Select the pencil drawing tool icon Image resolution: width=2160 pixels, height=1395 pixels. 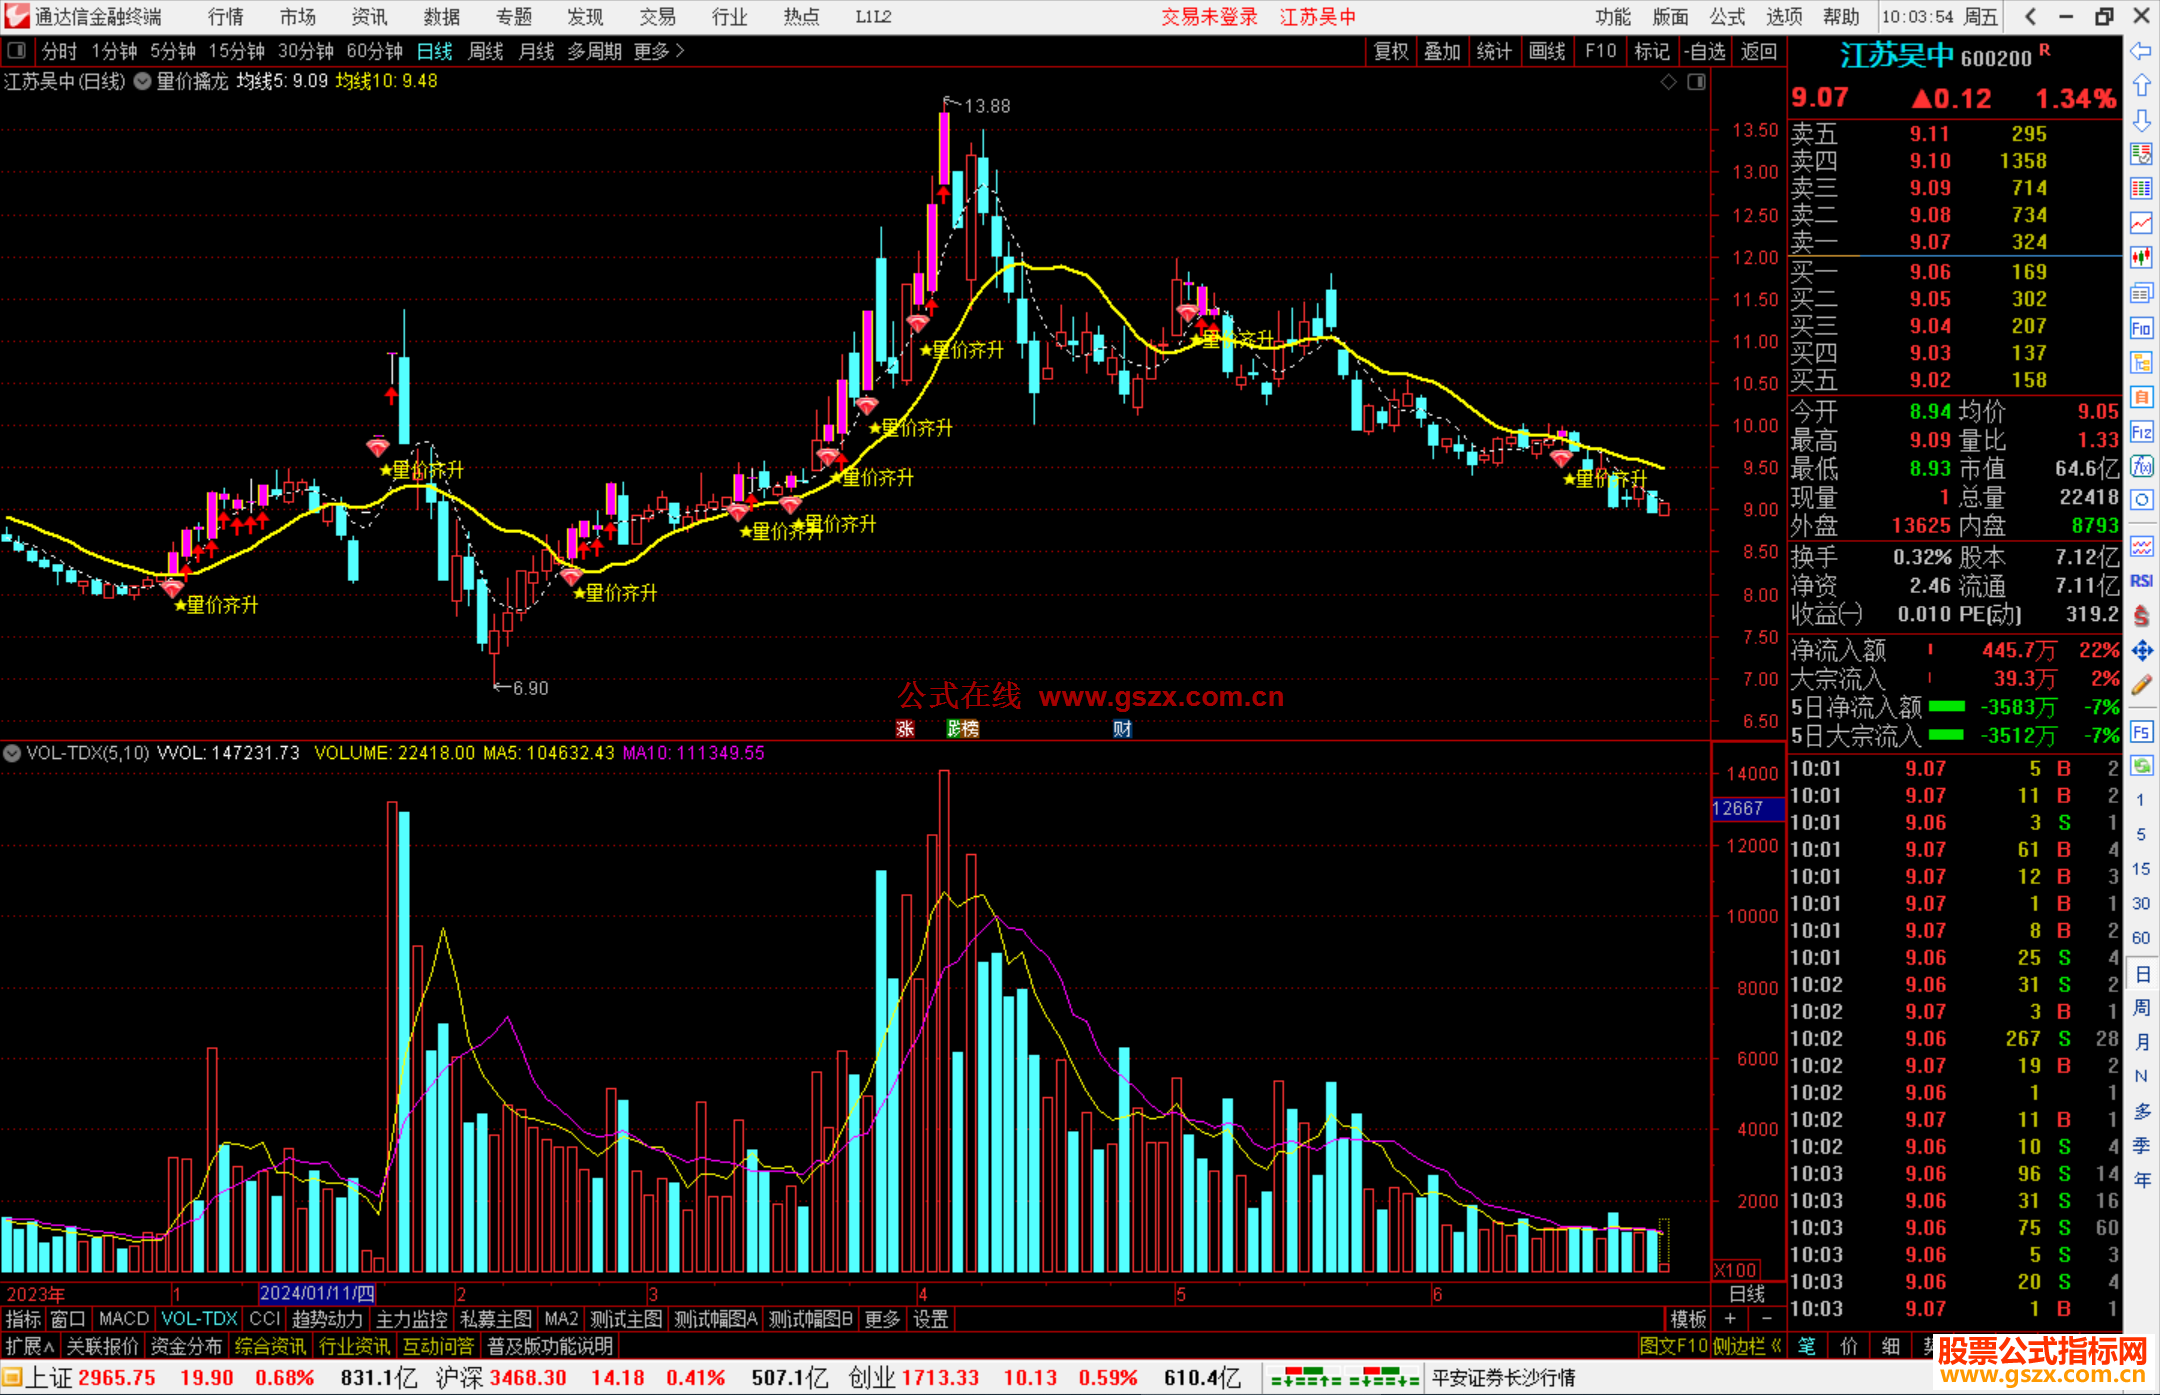2141,685
